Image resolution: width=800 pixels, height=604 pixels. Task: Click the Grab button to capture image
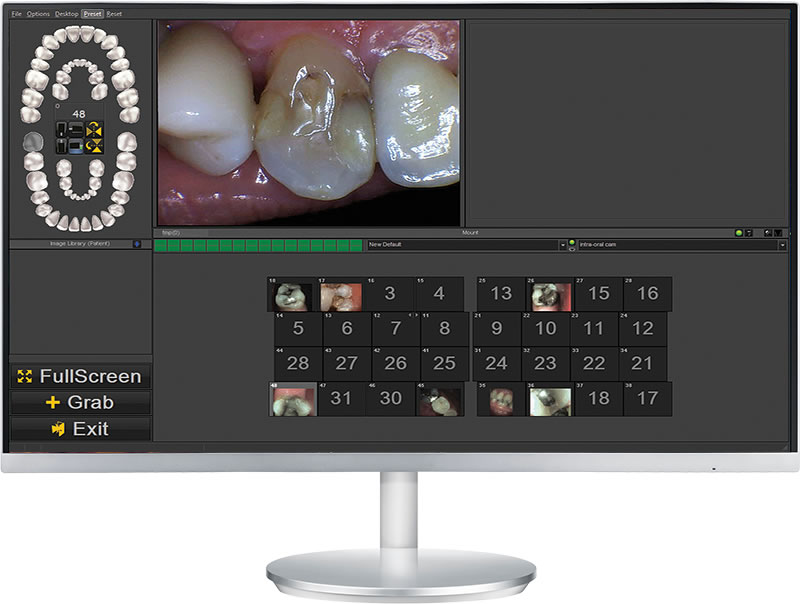(80, 402)
